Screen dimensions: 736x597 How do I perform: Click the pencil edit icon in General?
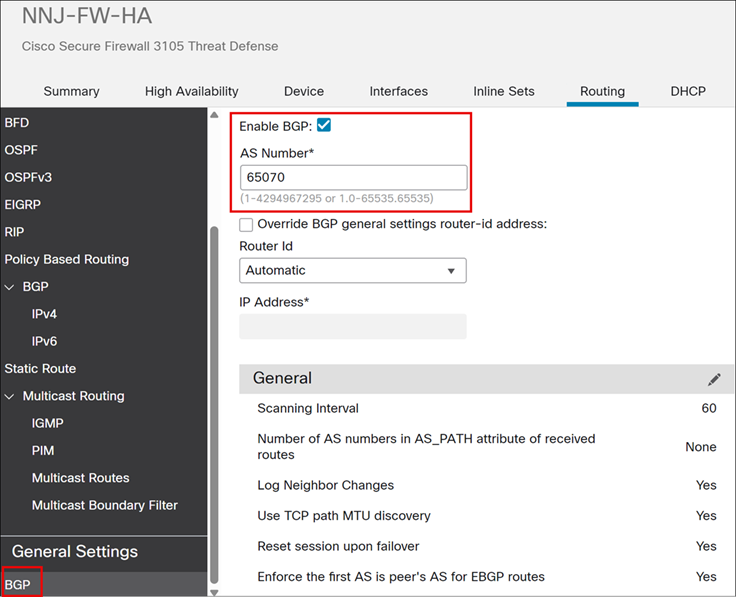pos(714,379)
